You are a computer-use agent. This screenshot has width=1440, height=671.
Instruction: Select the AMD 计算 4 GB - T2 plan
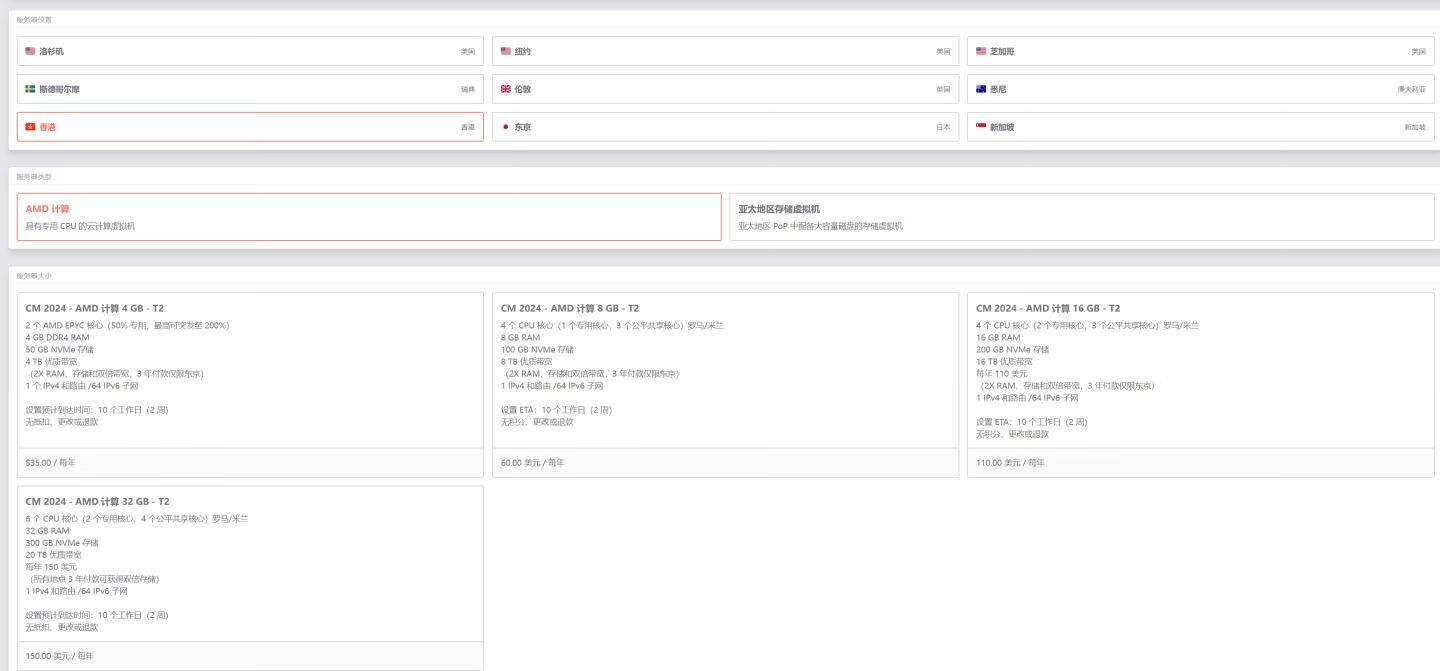[x=250, y=370]
